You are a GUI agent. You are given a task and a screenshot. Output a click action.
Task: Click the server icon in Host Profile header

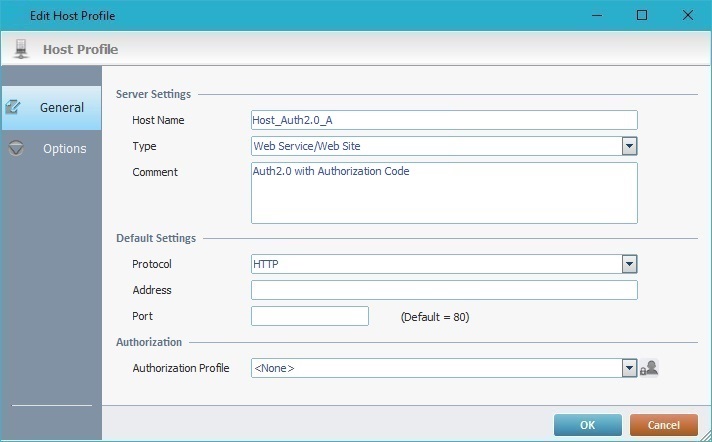click(21, 49)
